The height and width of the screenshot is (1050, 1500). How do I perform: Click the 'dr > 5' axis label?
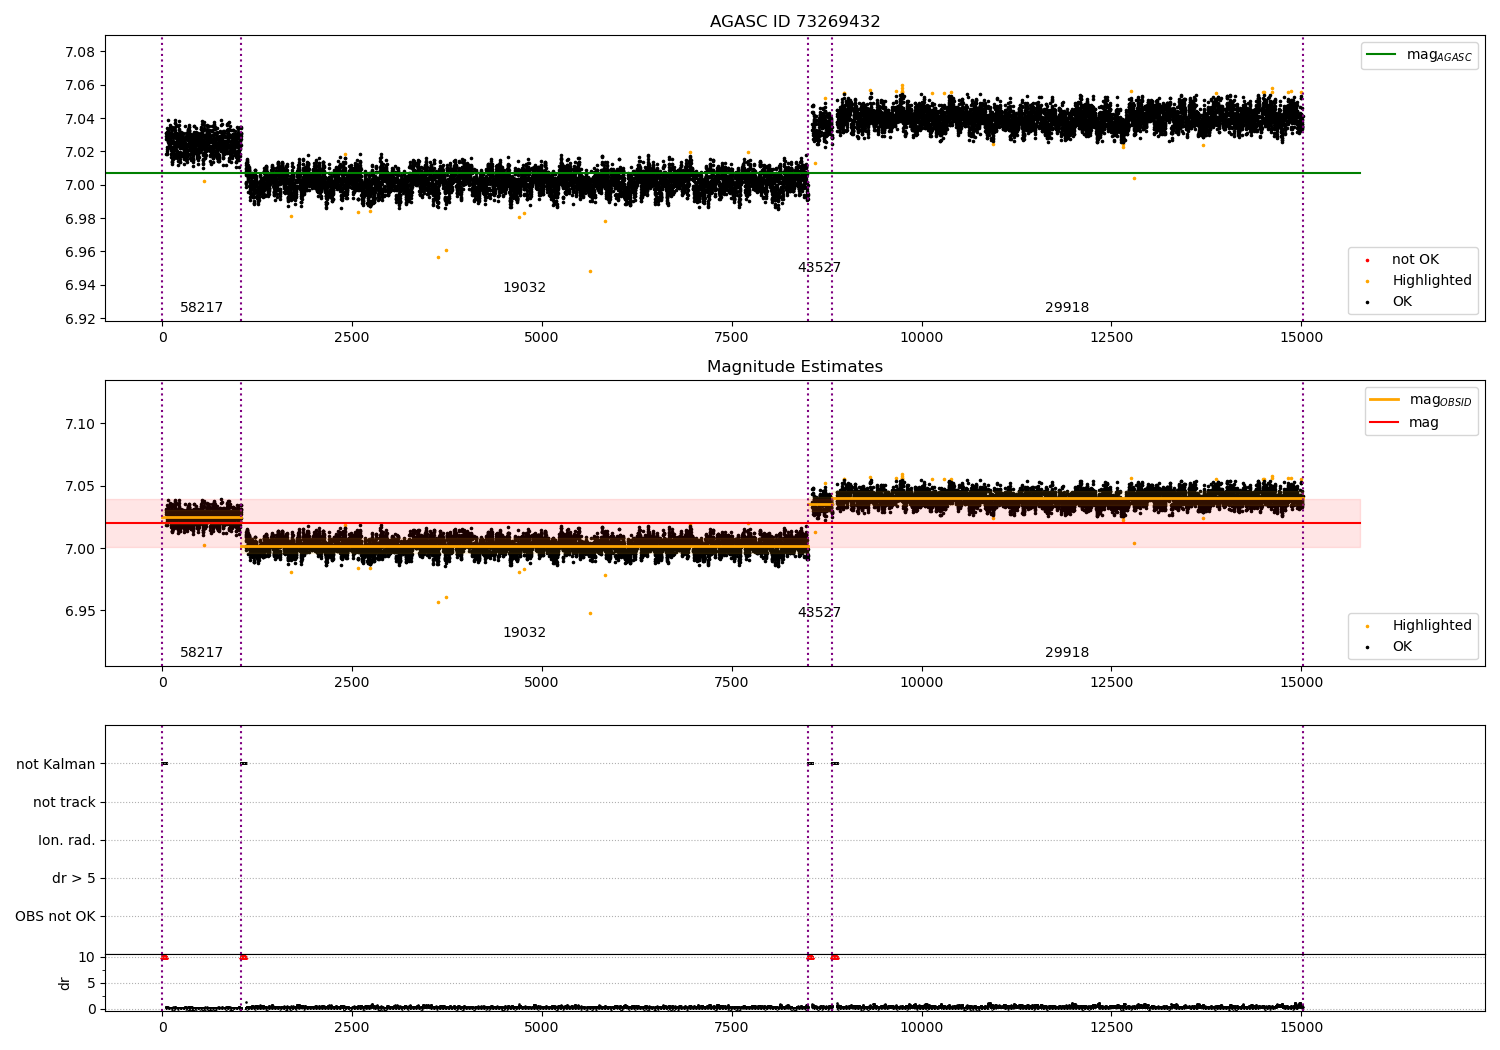[x=74, y=878]
